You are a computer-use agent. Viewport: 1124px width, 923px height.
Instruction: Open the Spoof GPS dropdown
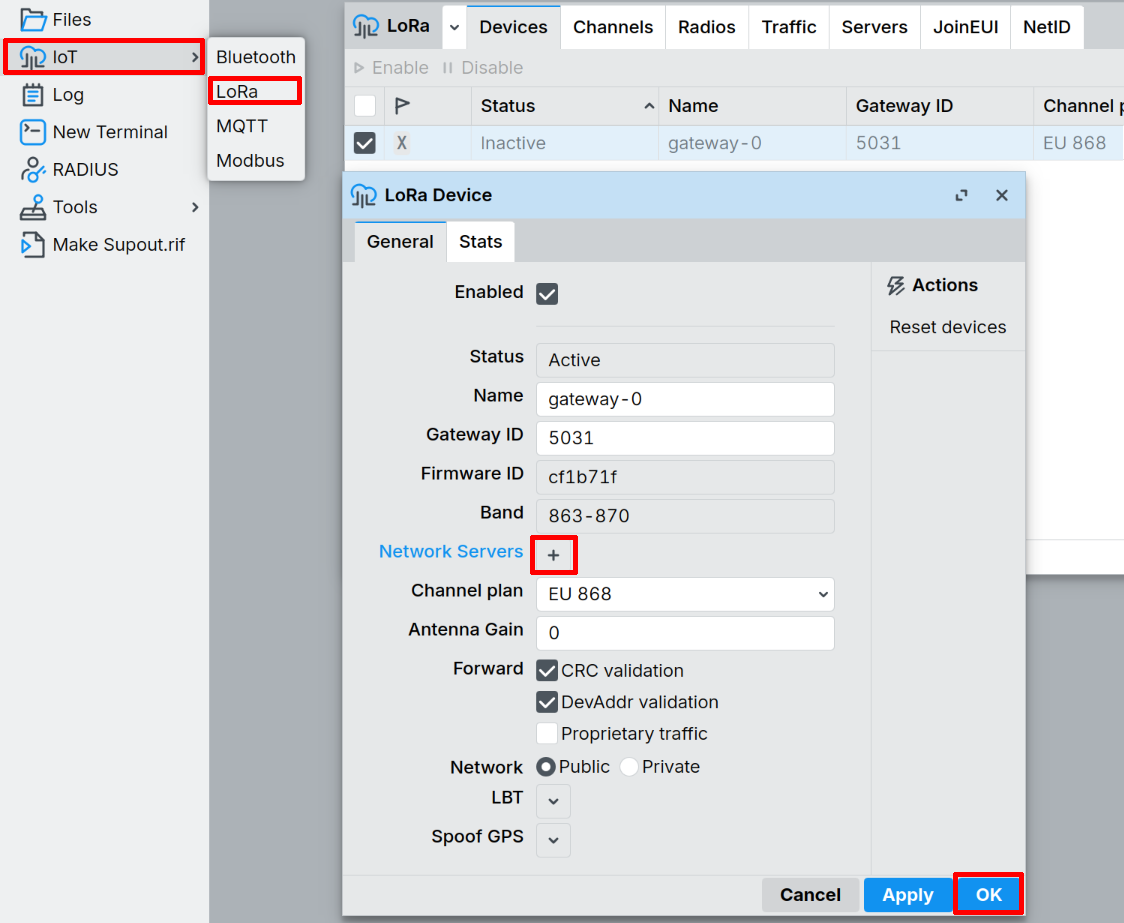click(553, 840)
